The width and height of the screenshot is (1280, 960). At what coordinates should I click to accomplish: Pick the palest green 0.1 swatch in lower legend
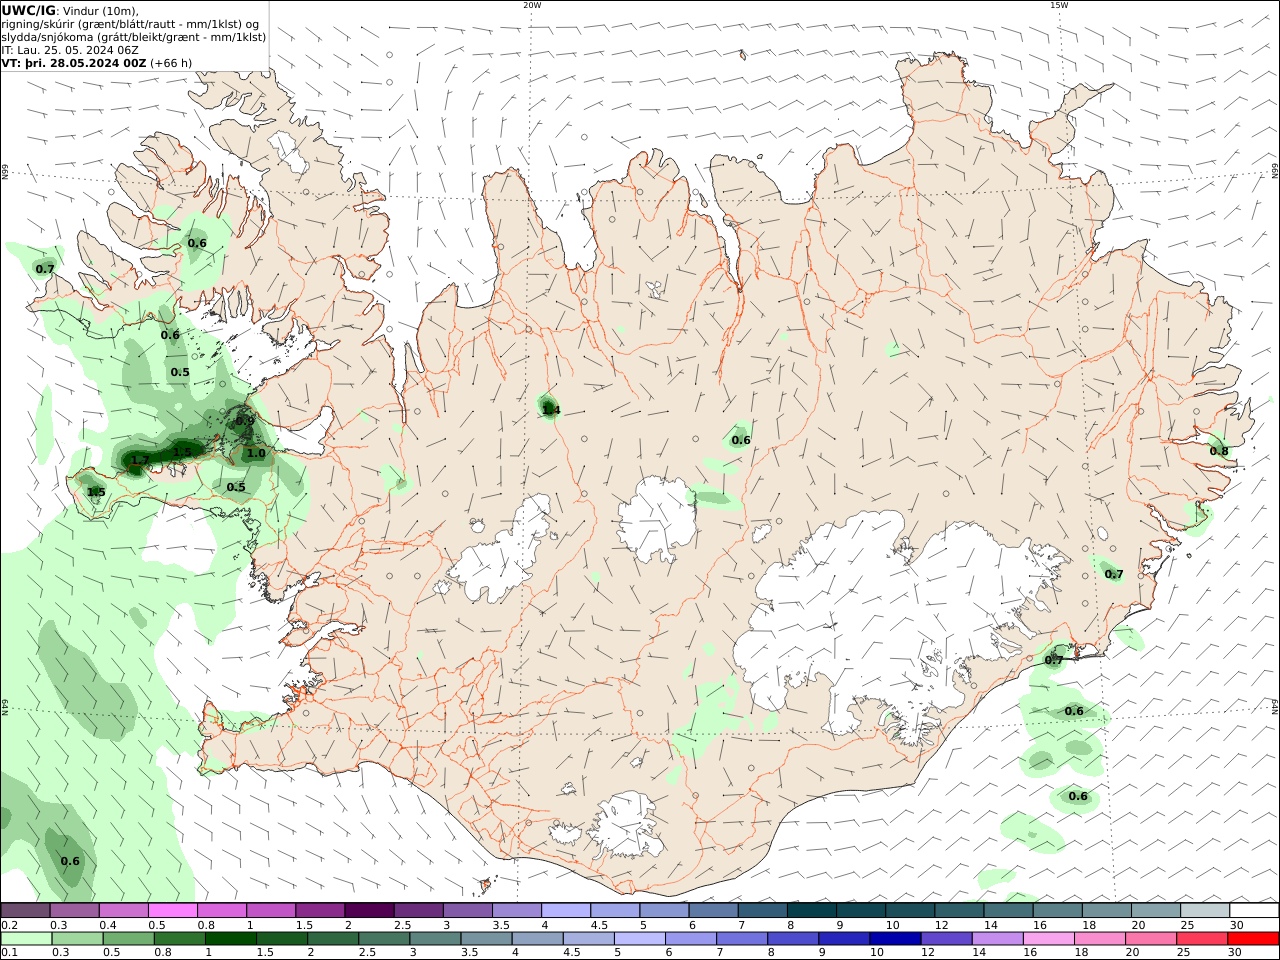(x=26, y=939)
